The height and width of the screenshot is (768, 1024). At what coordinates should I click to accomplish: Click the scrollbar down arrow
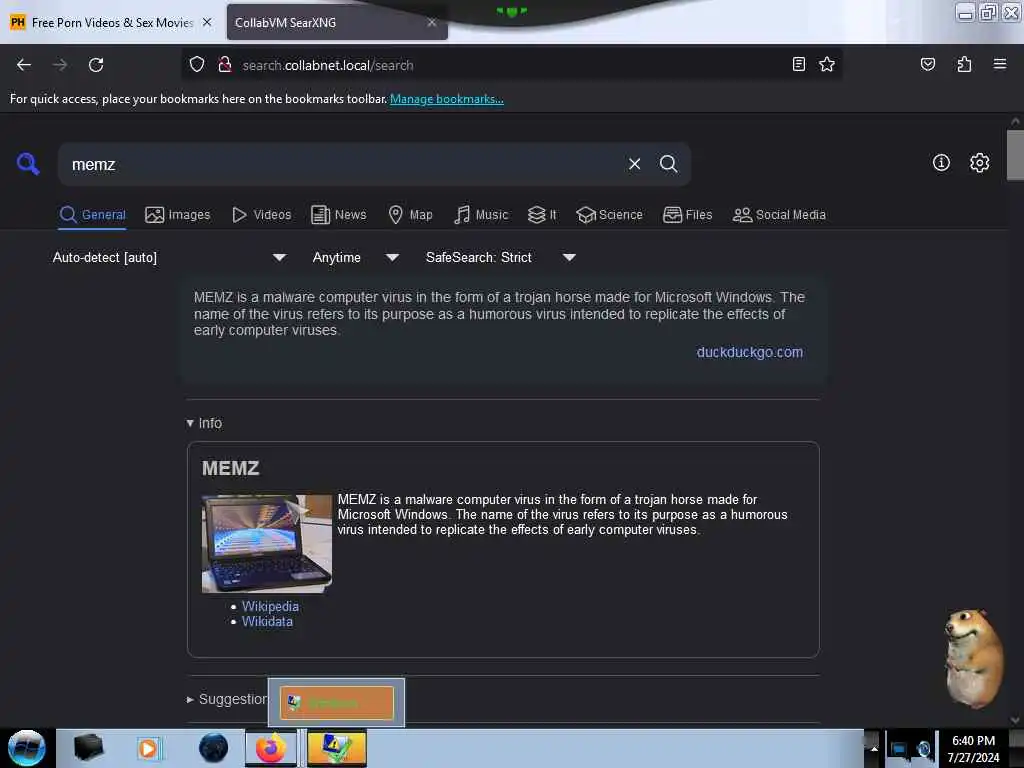click(1015, 720)
